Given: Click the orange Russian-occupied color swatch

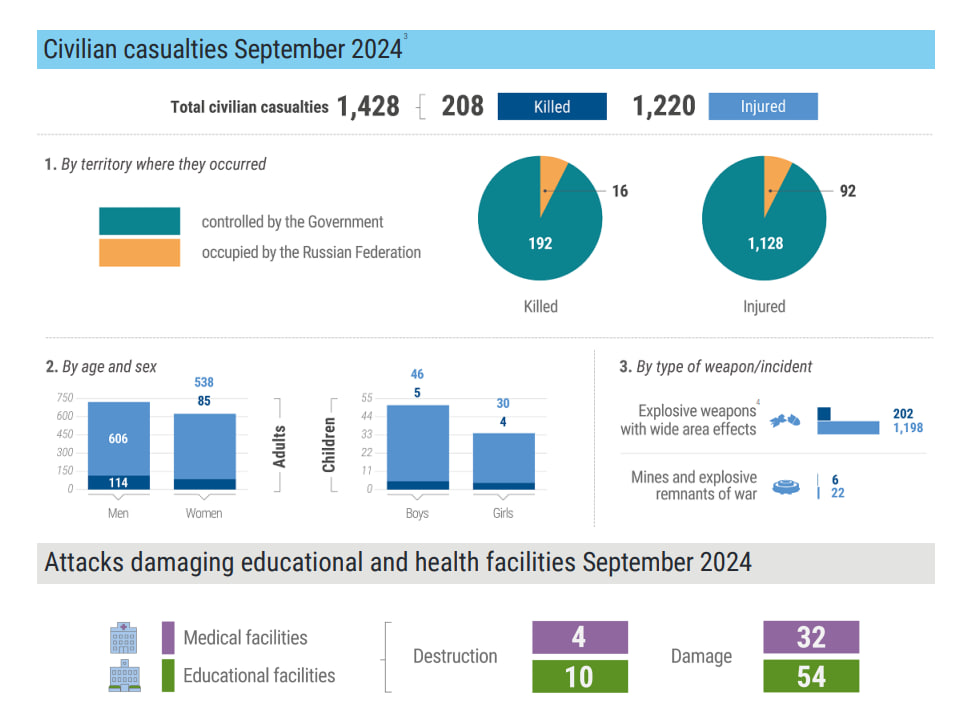Looking at the screenshot, I should coord(139,253).
